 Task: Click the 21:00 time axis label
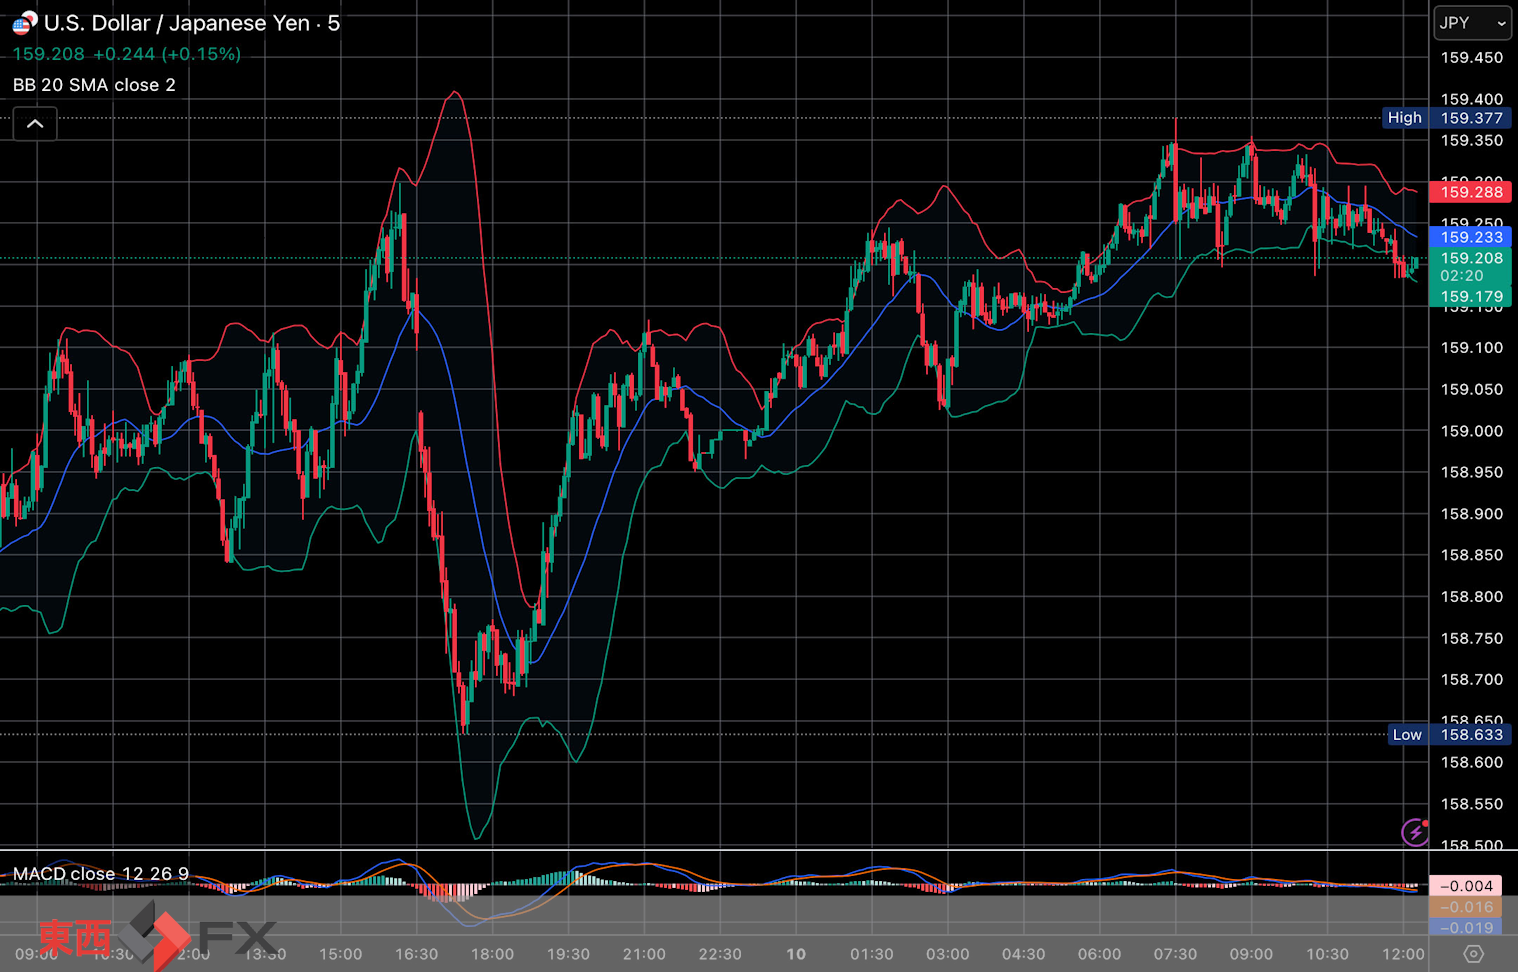pos(644,954)
